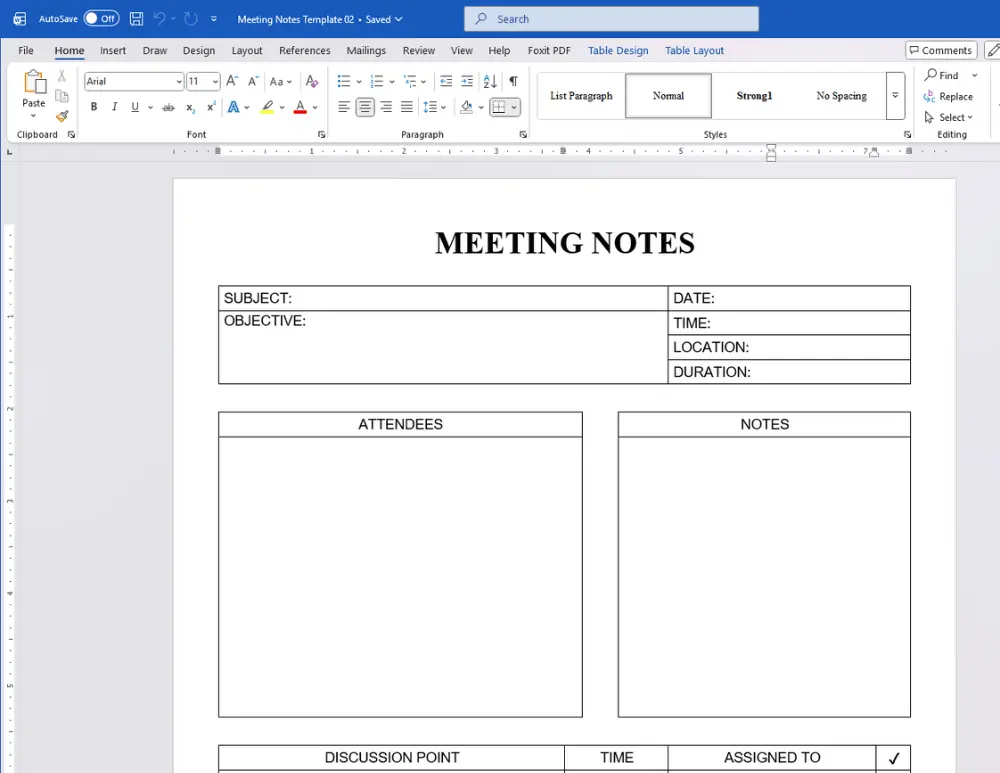Viewport: 1000px width, 773px height.
Task: Open the Mailings ribbon tab
Action: 366,50
